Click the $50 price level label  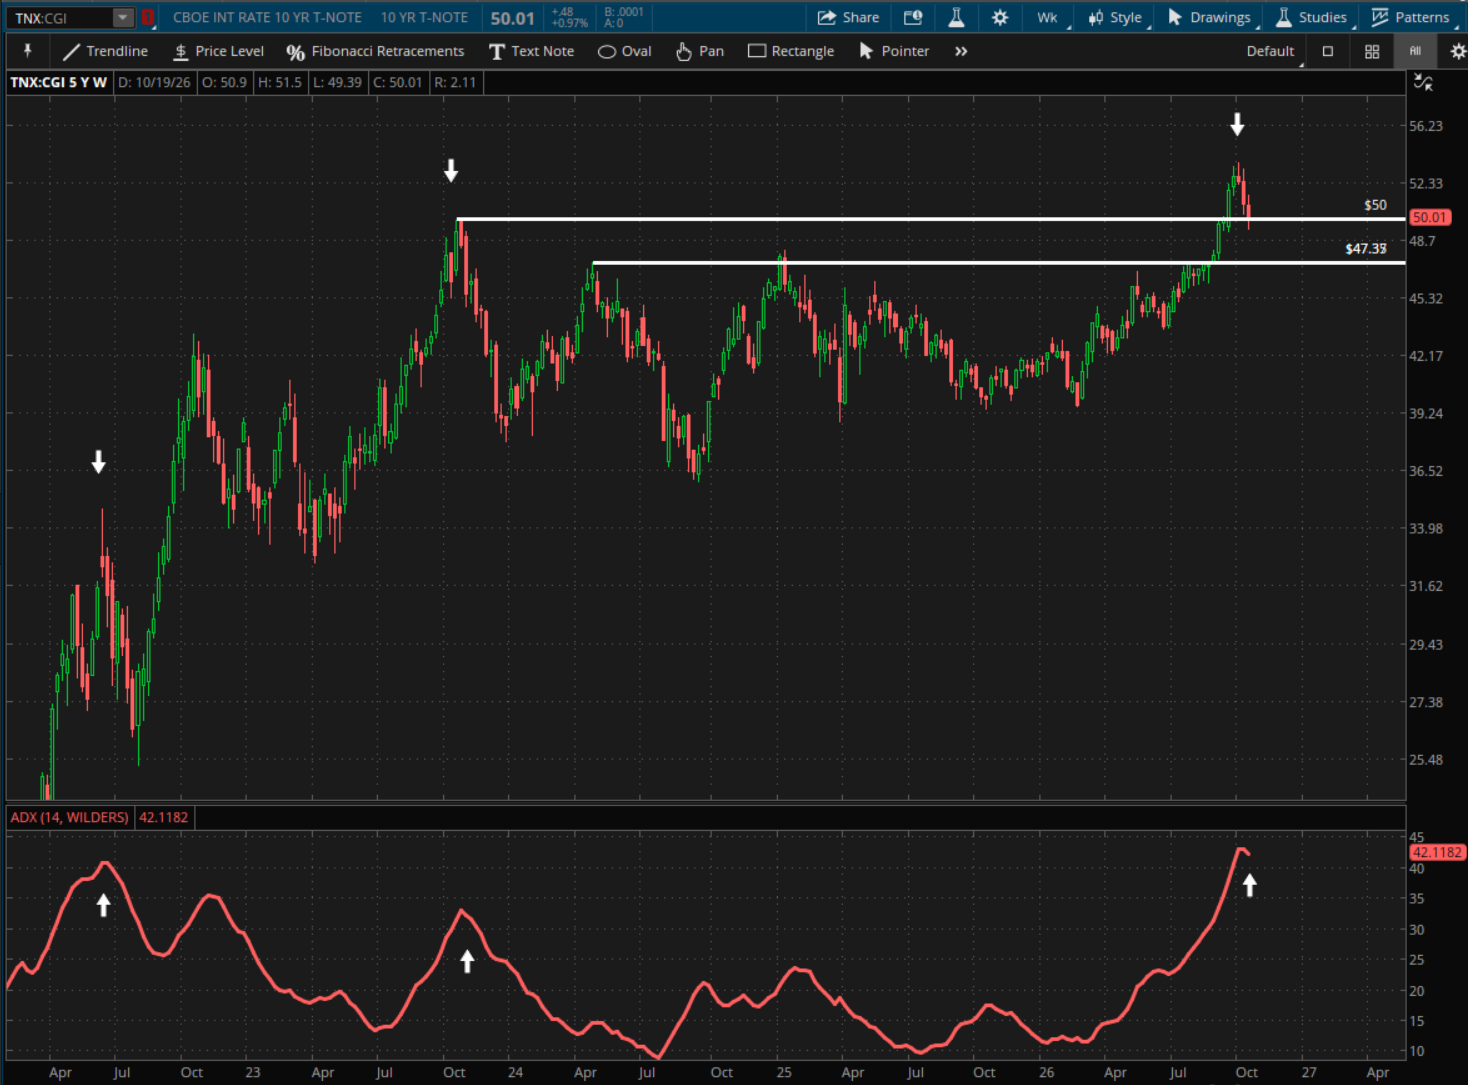(1375, 205)
